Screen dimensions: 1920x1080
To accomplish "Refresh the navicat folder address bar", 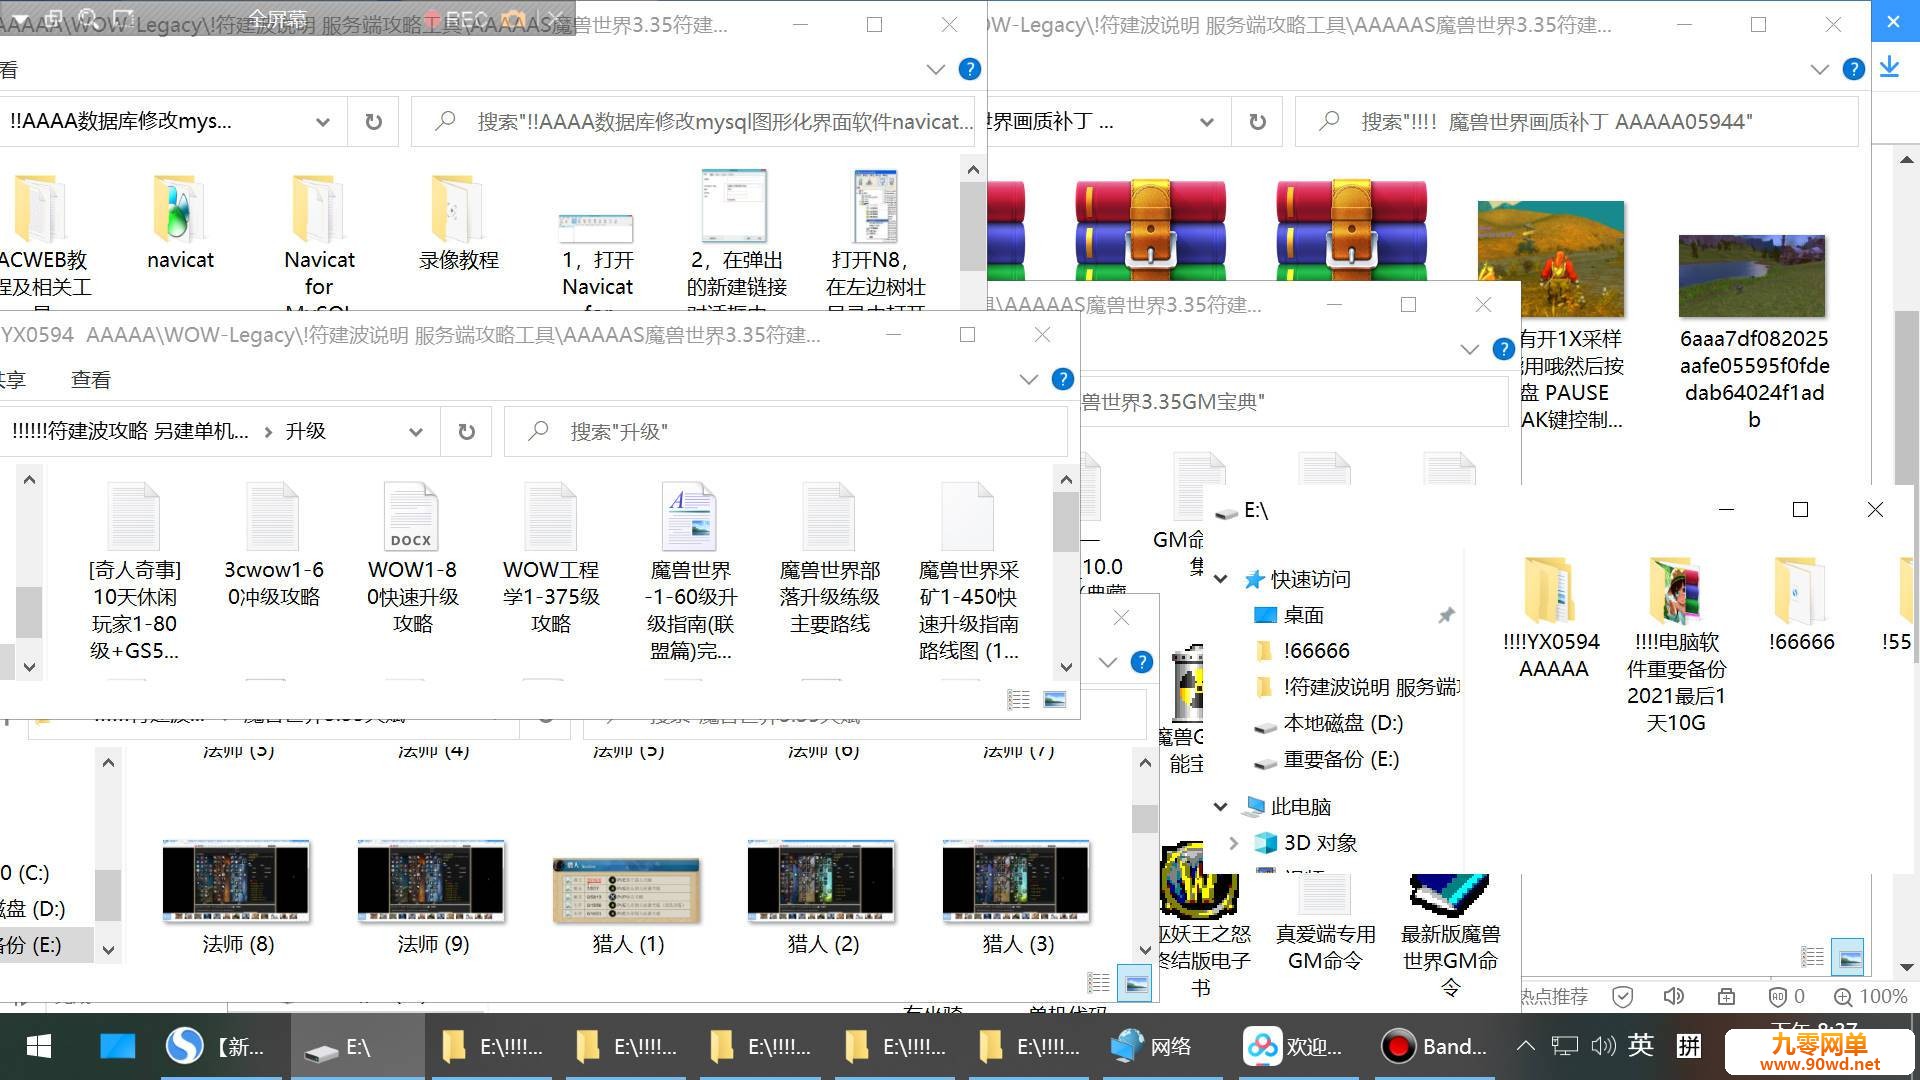I will 373,121.
